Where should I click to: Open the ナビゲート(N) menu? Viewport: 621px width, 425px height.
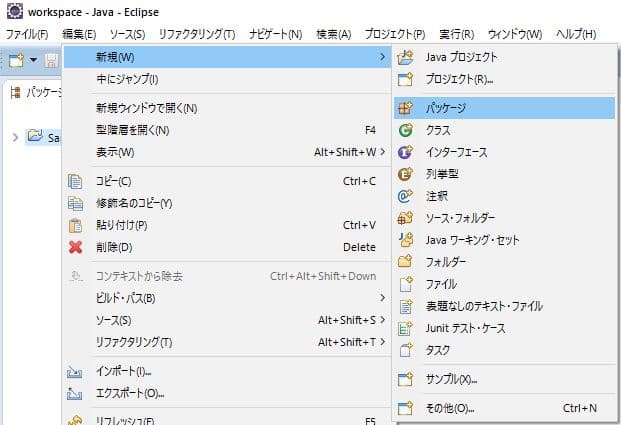[x=276, y=34]
